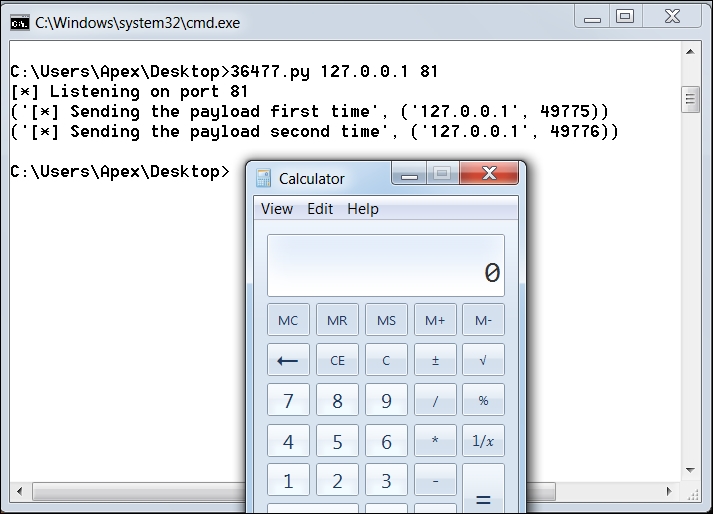Click the MC memory clear button
713x514 pixels.
pyautogui.click(x=288, y=320)
